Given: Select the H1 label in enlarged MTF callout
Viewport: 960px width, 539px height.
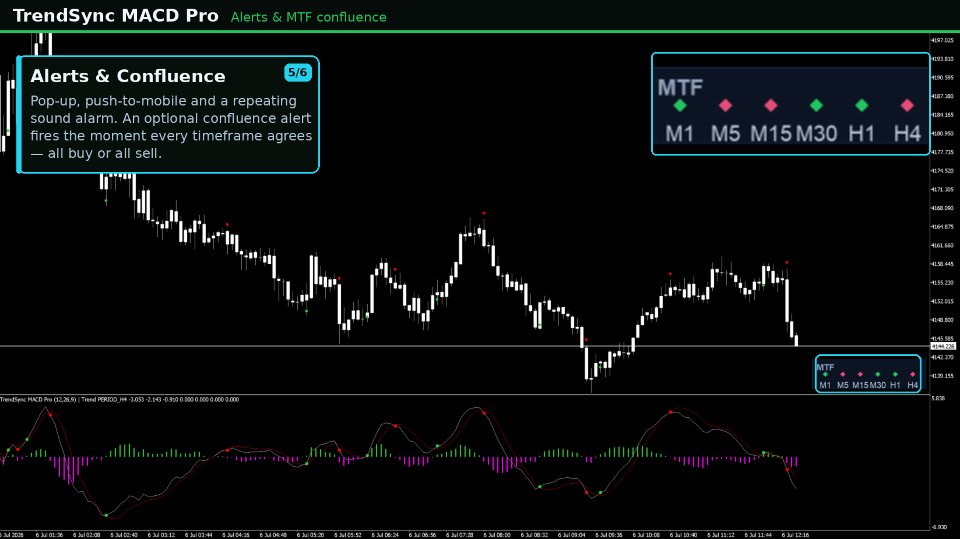Looking at the screenshot, I should point(861,134).
